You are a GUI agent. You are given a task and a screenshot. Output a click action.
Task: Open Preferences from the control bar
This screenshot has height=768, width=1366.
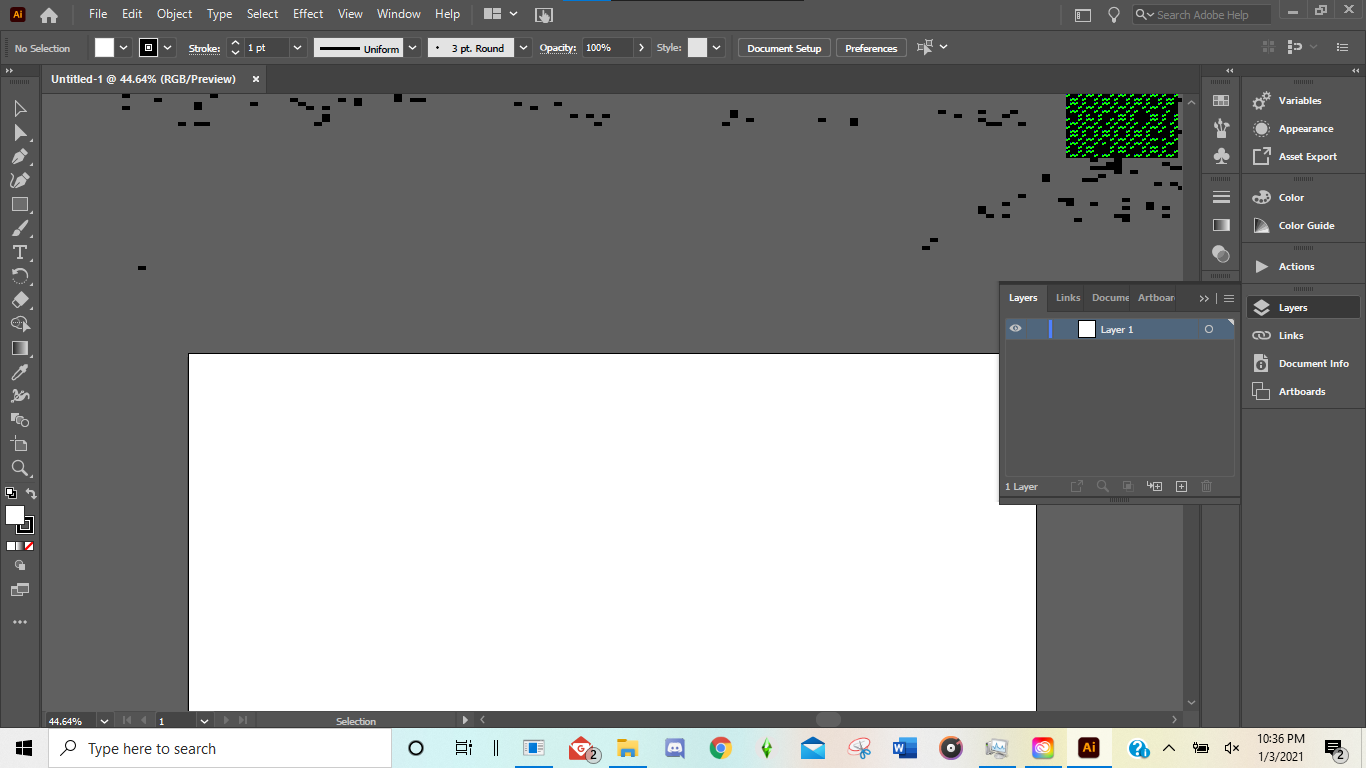[870, 47]
